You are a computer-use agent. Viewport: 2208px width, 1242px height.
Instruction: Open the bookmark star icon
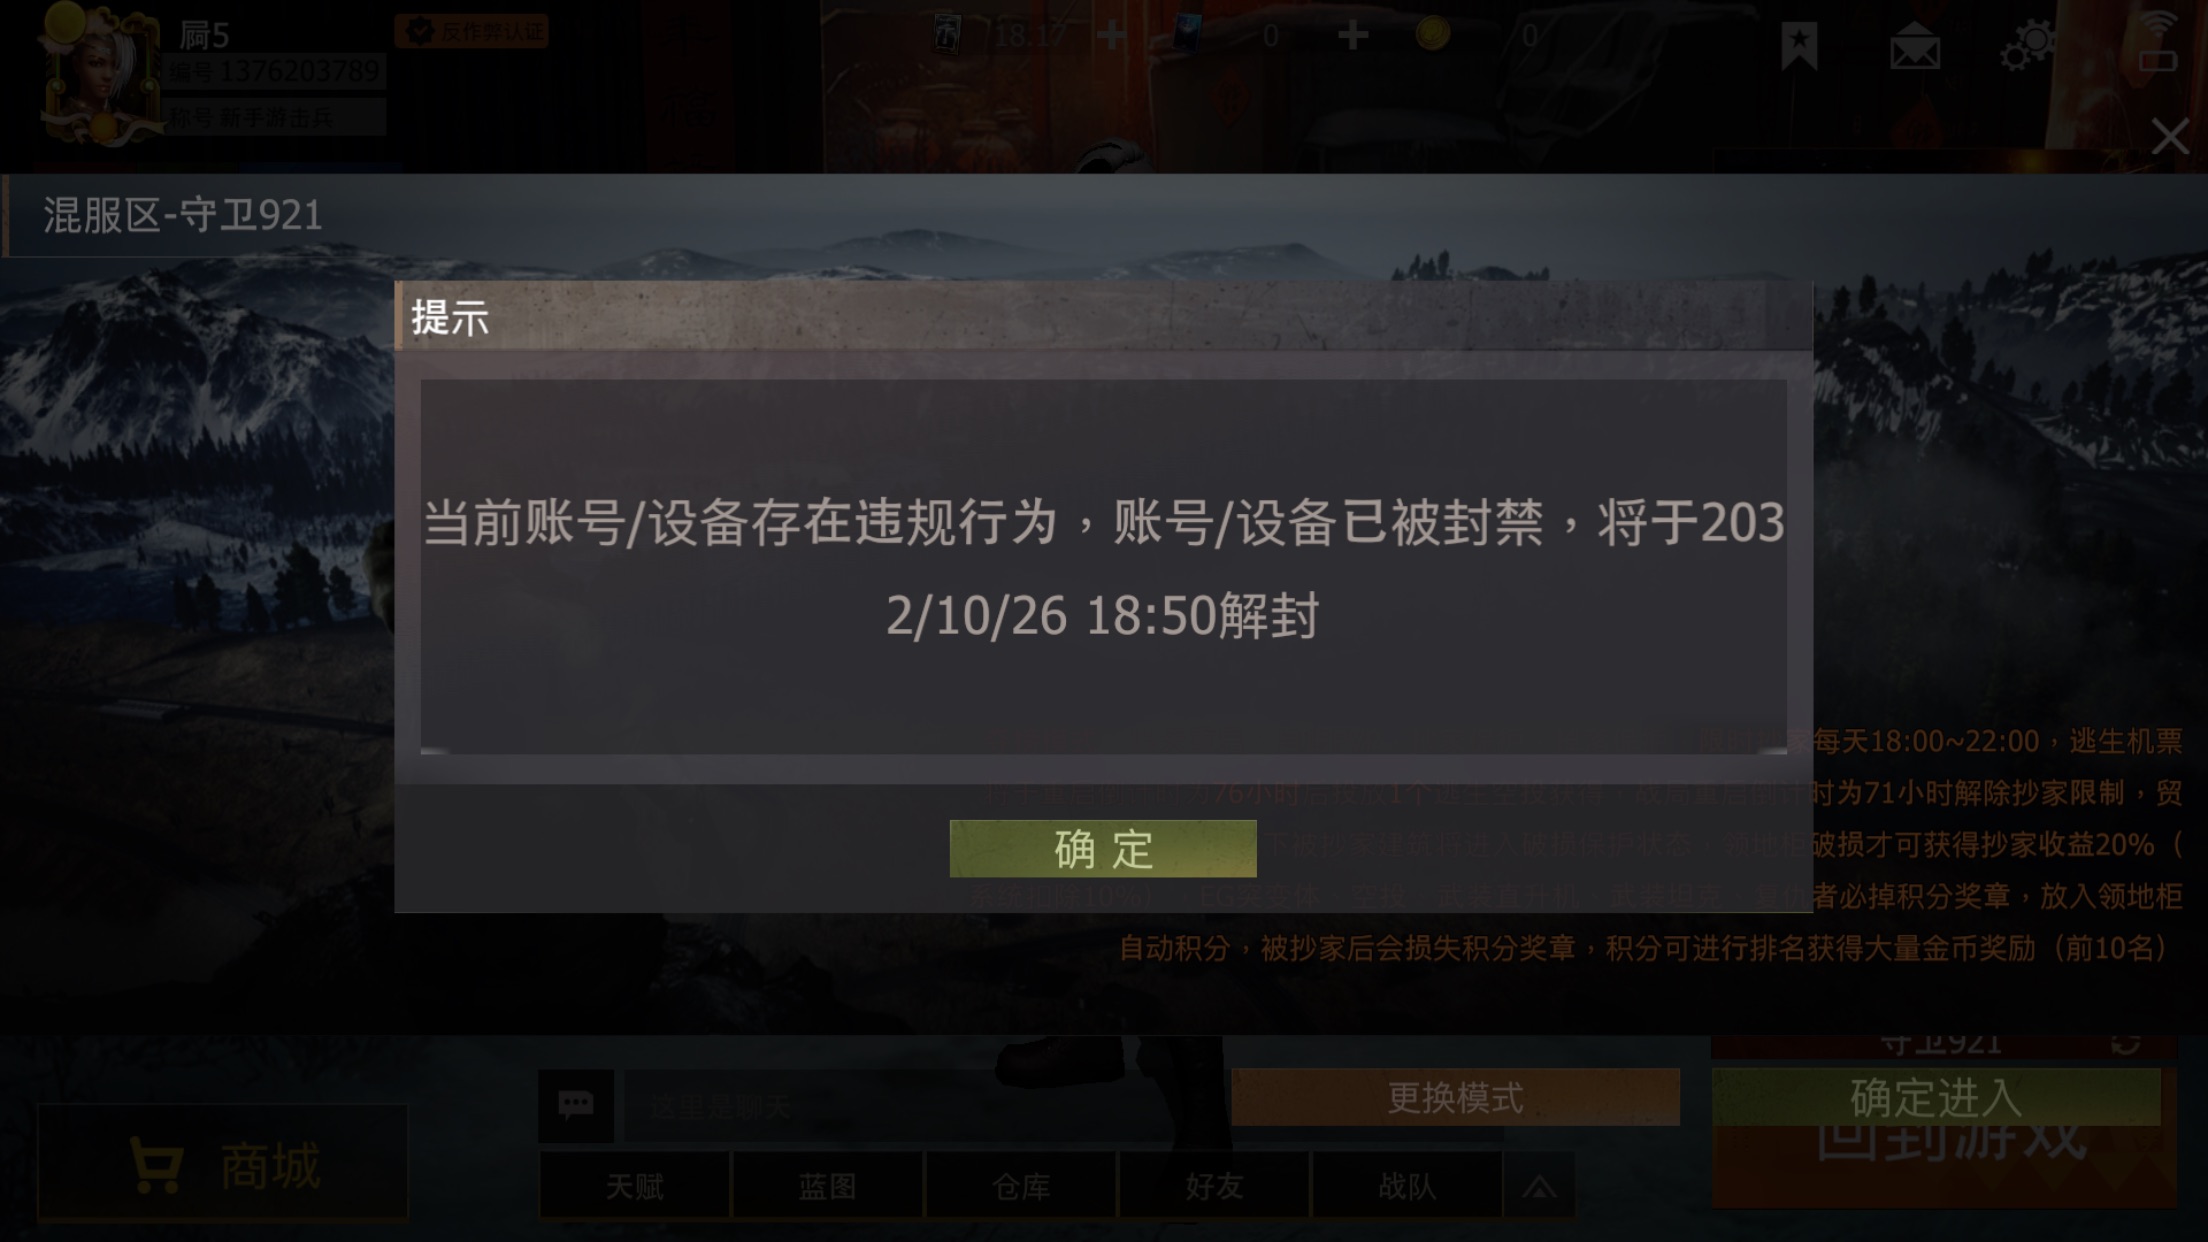(x=1798, y=46)
